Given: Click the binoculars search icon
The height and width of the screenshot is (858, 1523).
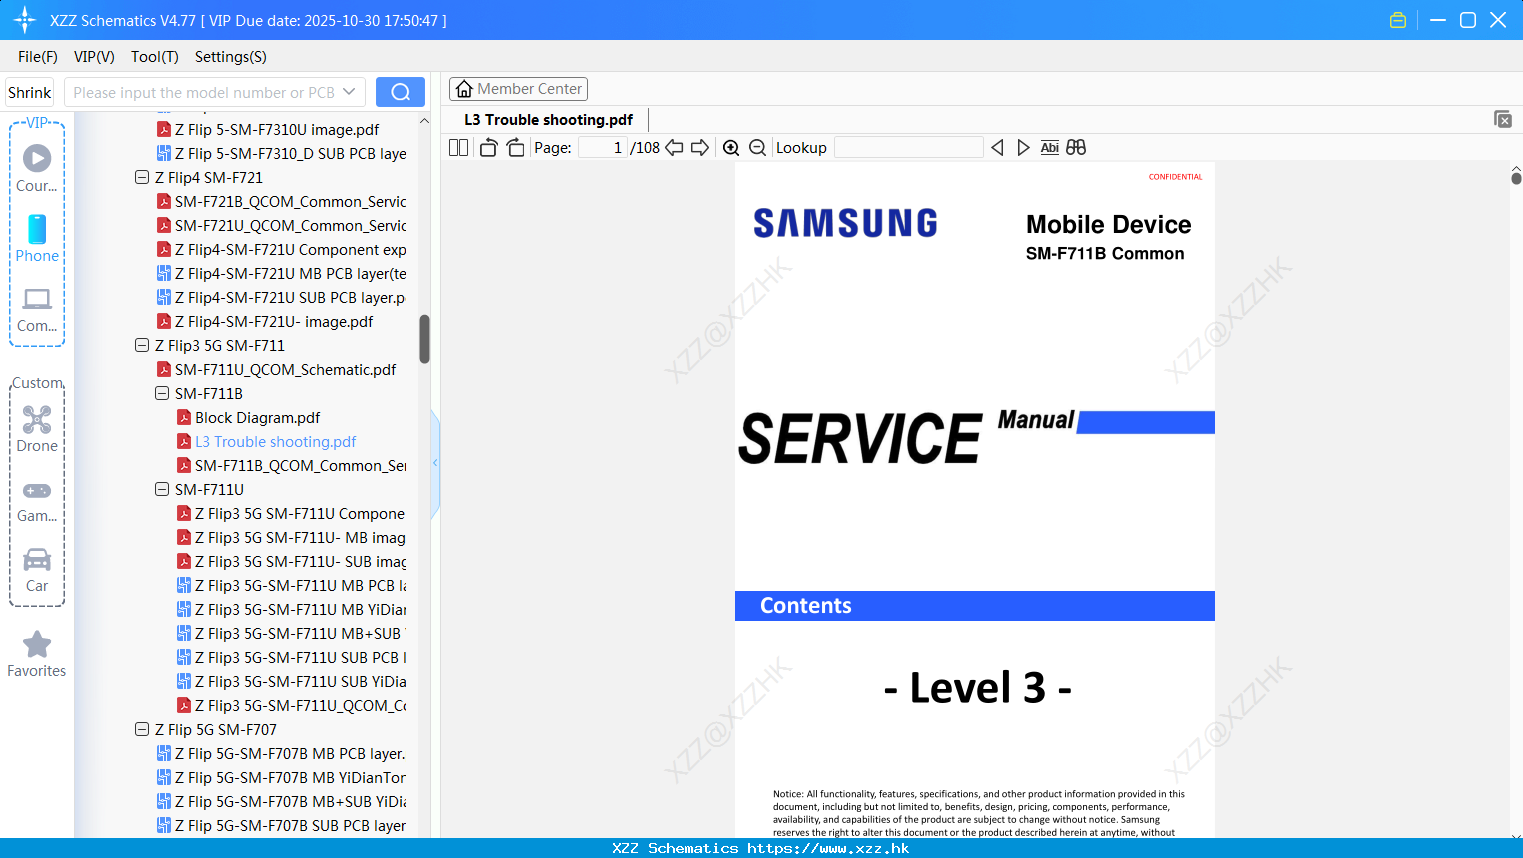Looking at the screenshot, I should click(x=1076, y=147).
